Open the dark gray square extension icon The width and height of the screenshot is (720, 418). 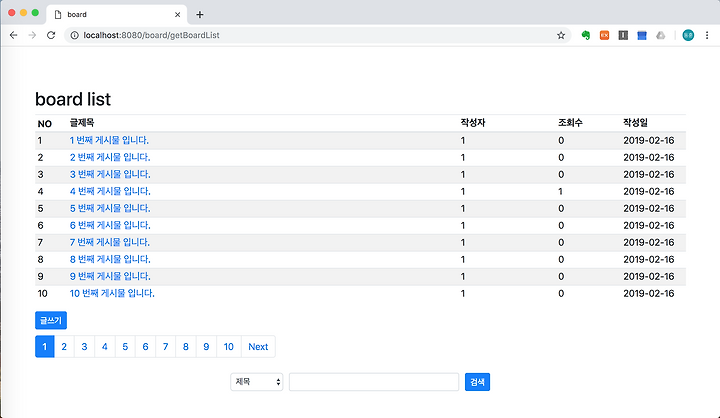[x=623, y=35]
